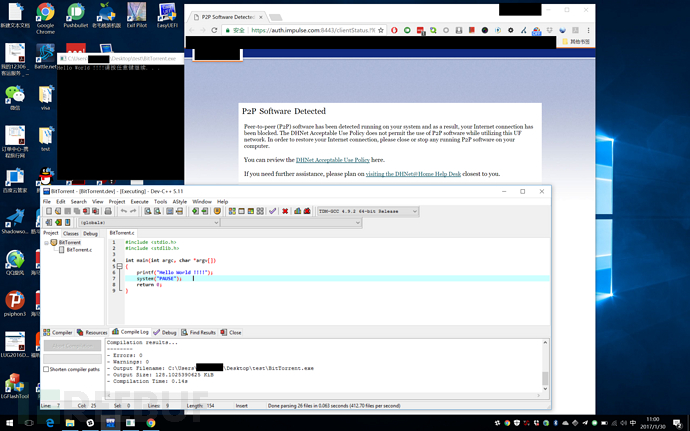Click the red X Stop Execution icon
The image size is (690, 431).
(x=285, y=211)
